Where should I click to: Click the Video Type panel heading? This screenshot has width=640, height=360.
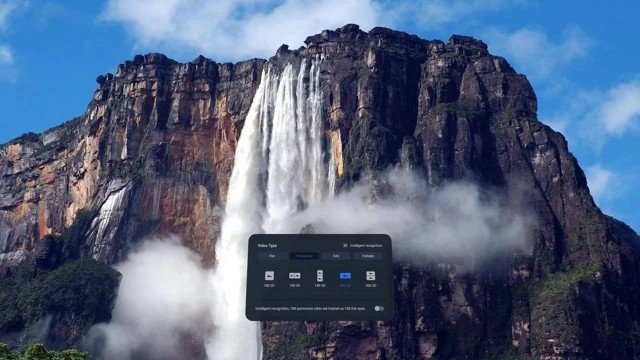[267, 245]
